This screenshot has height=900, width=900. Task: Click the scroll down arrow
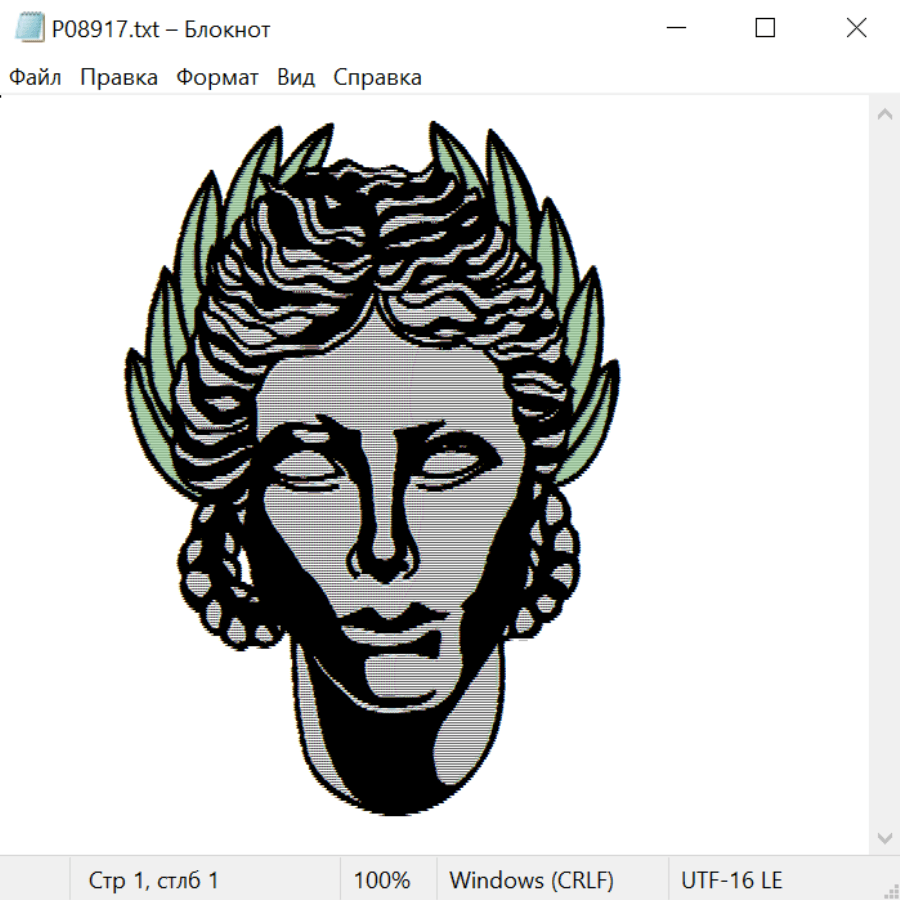[x=884, y=837]
